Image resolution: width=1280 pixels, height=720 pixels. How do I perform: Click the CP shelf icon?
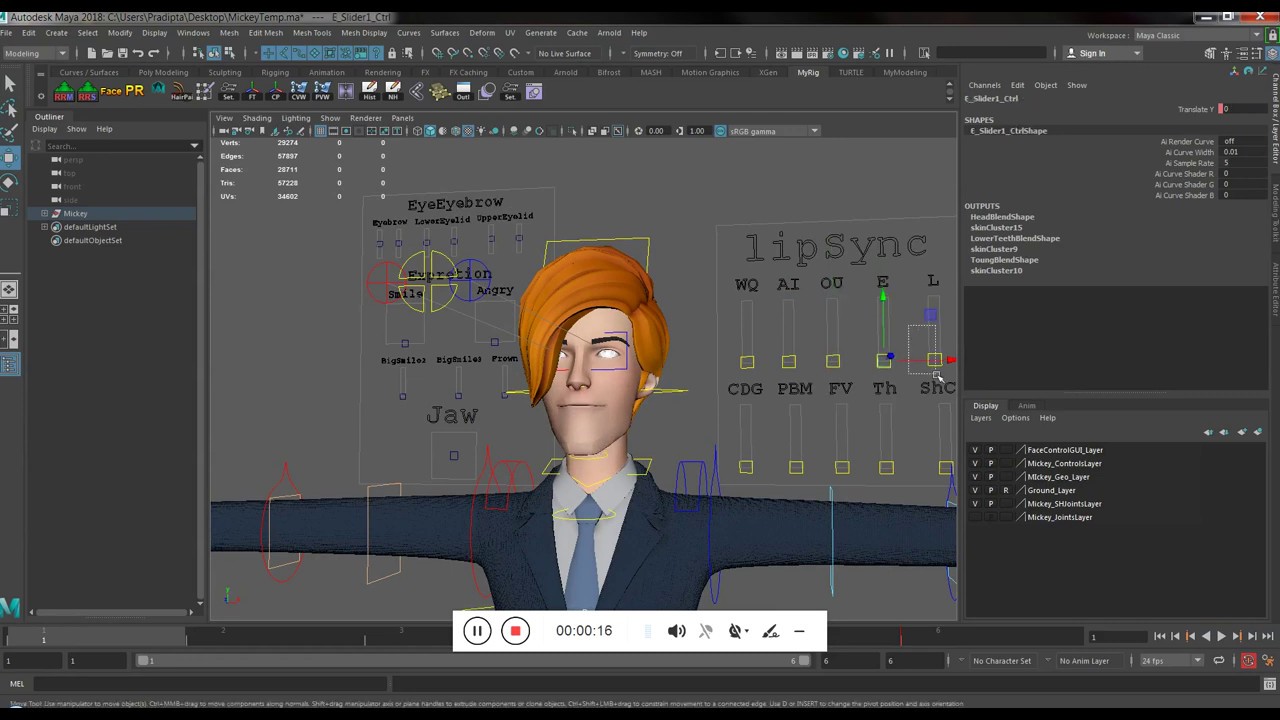click(275, 92)
